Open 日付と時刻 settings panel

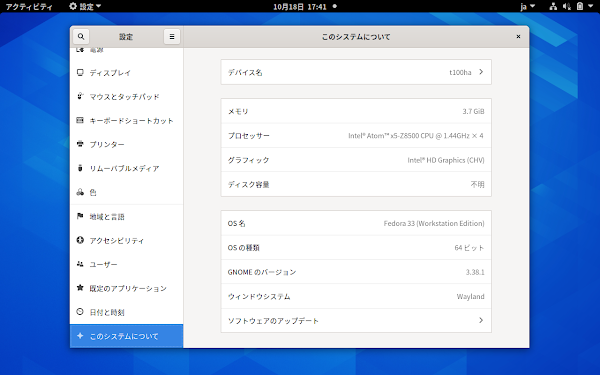(x=126, y=312)
